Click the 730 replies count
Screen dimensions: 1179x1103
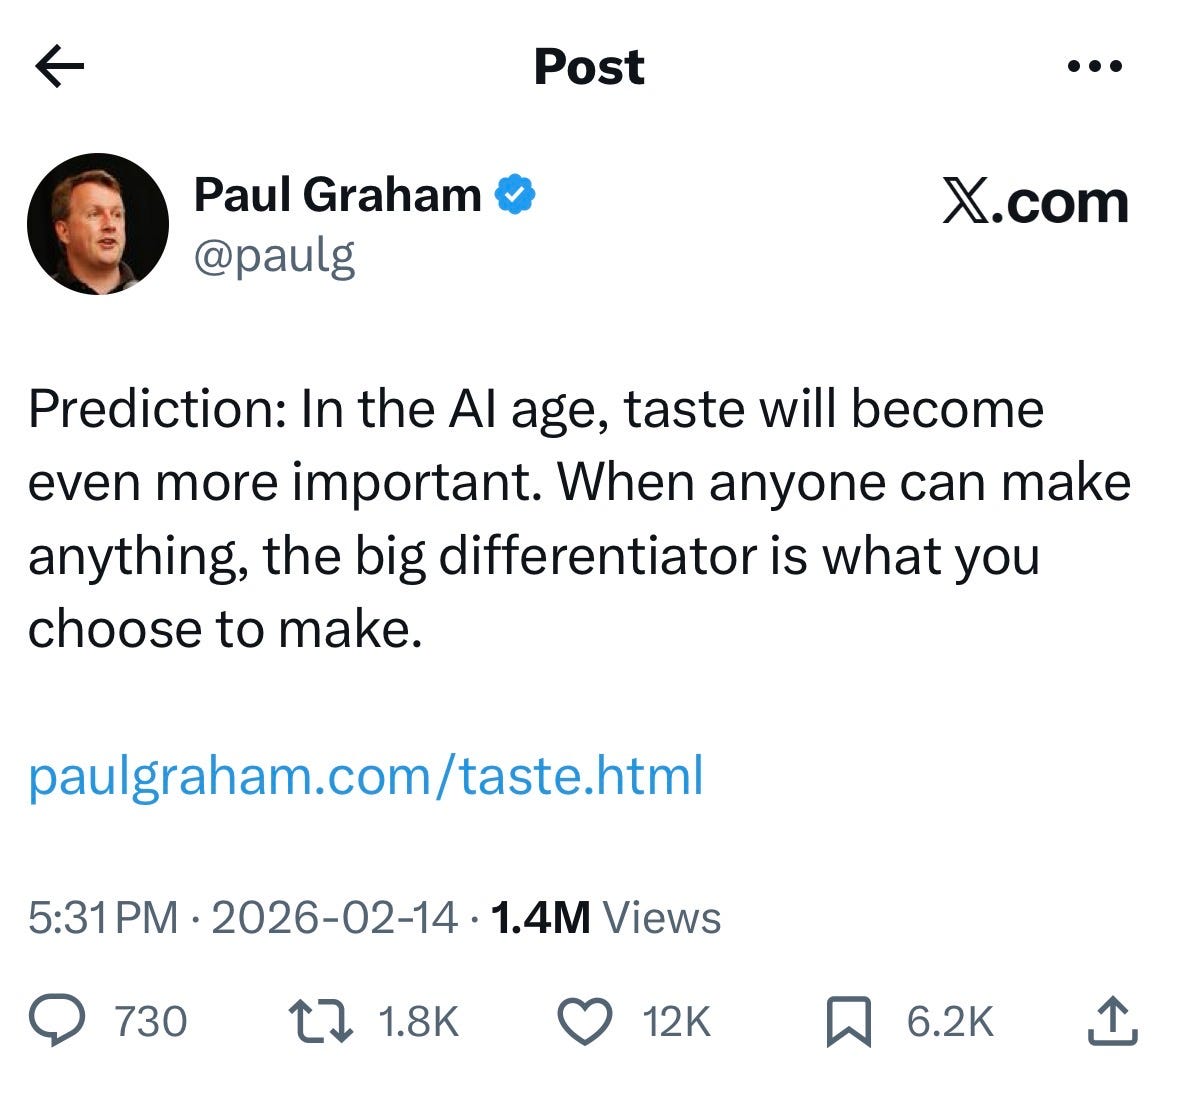point(150,1021)
